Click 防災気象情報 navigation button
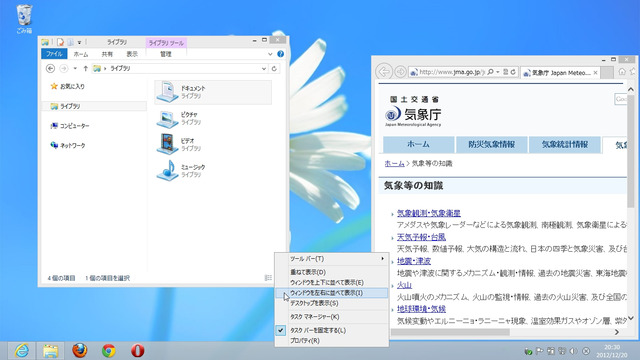 tap(491, 144)
